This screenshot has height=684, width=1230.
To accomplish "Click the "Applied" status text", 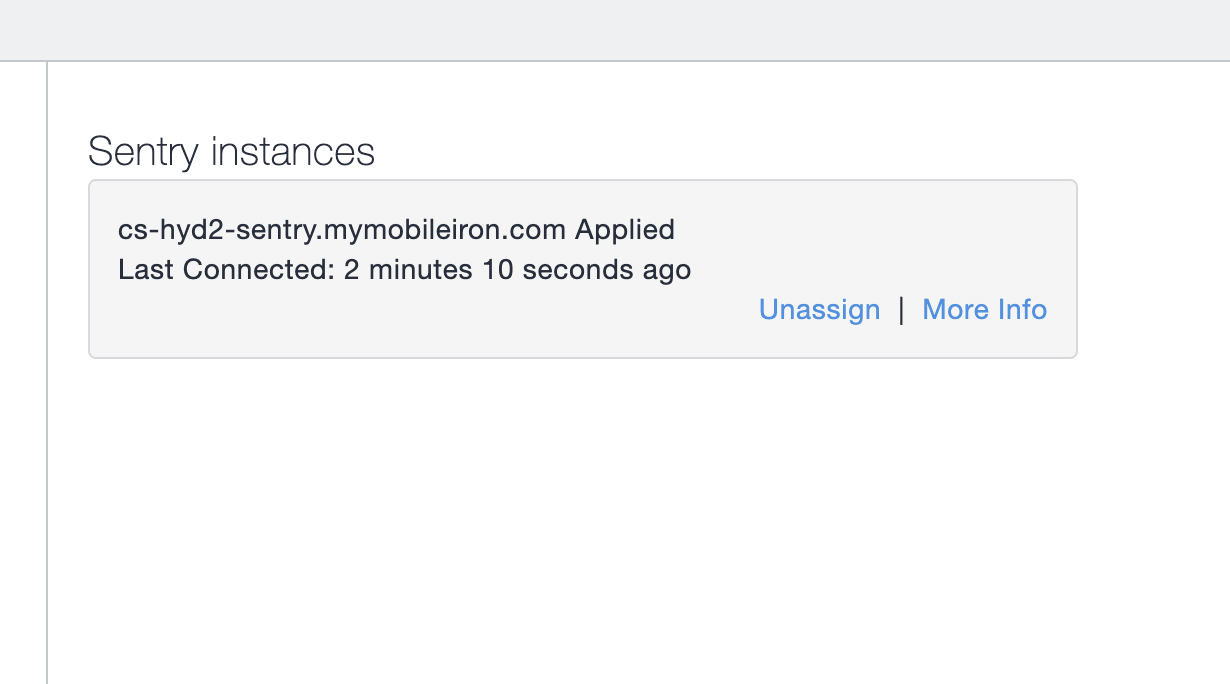I will pos(624,230).
